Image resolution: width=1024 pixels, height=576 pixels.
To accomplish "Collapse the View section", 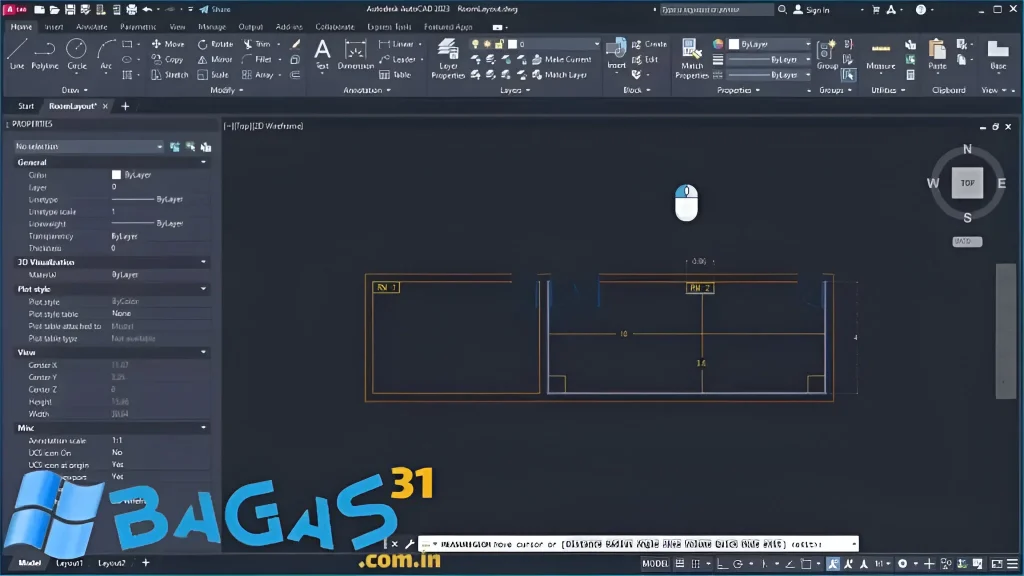I will (203, 352).
